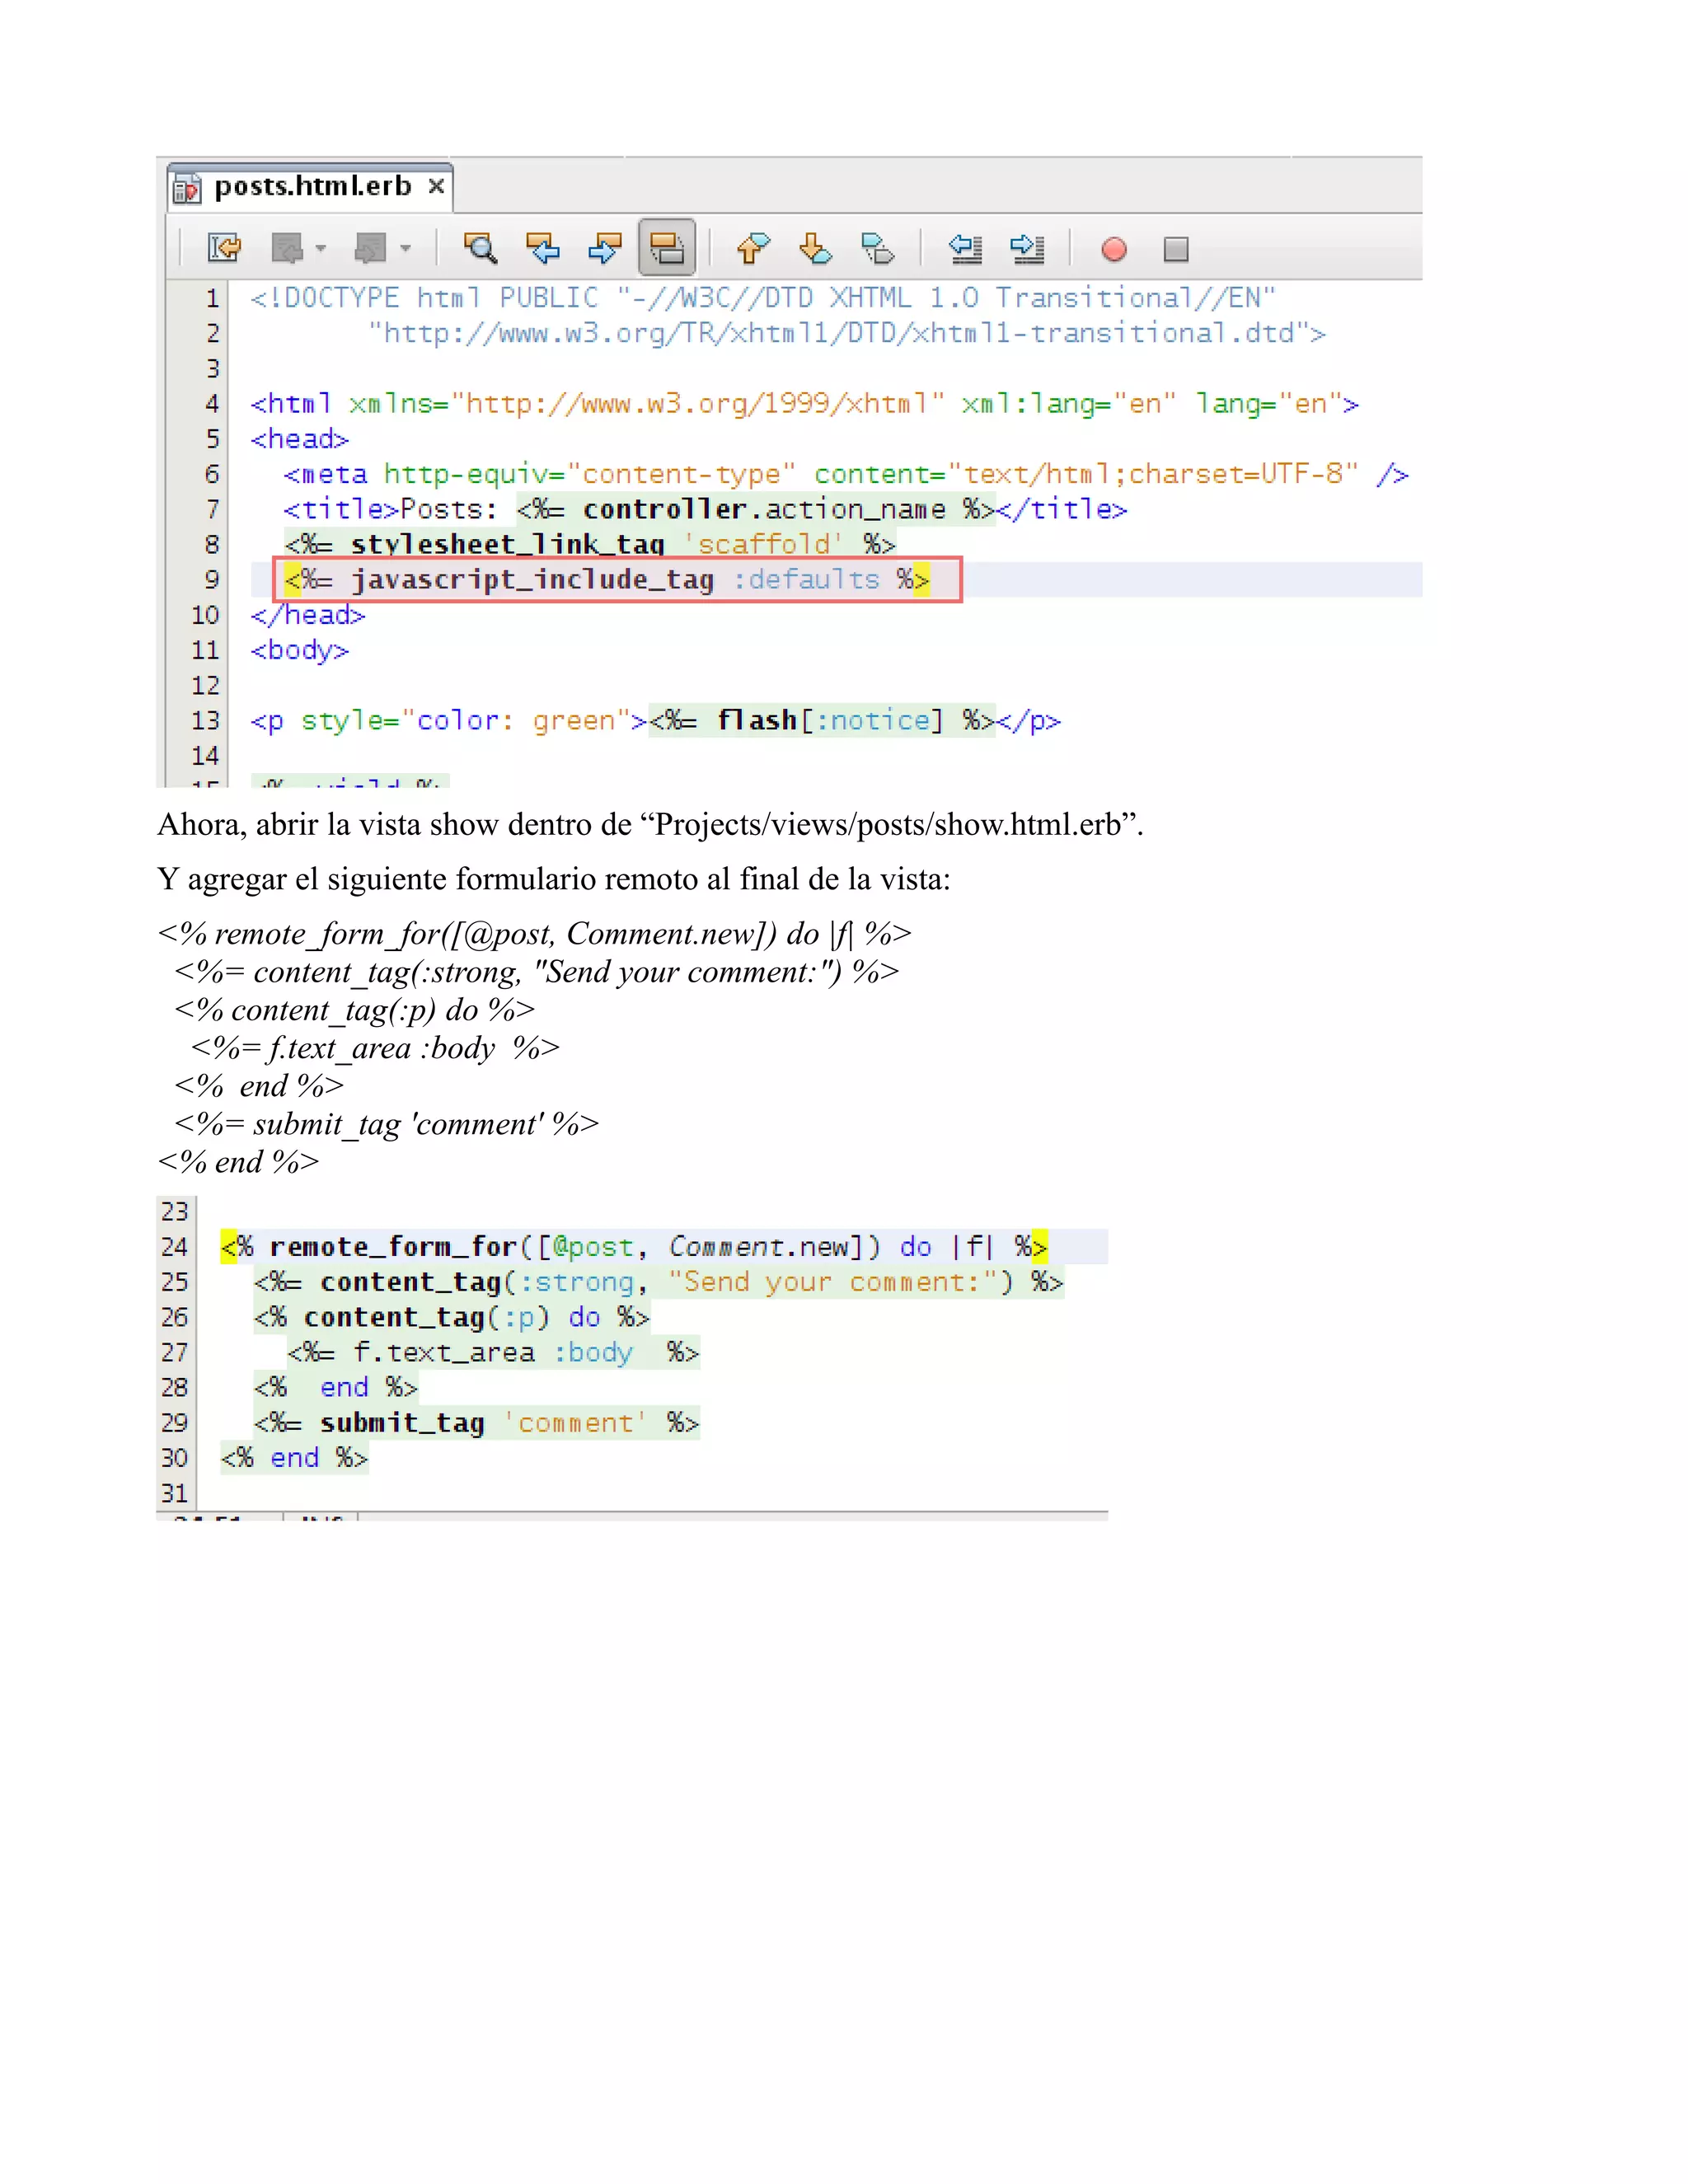Click the greyed Back navigation icon
Image resolution: width=1688 pixels, height=2184 pixels.
click(x=287, y=247)
